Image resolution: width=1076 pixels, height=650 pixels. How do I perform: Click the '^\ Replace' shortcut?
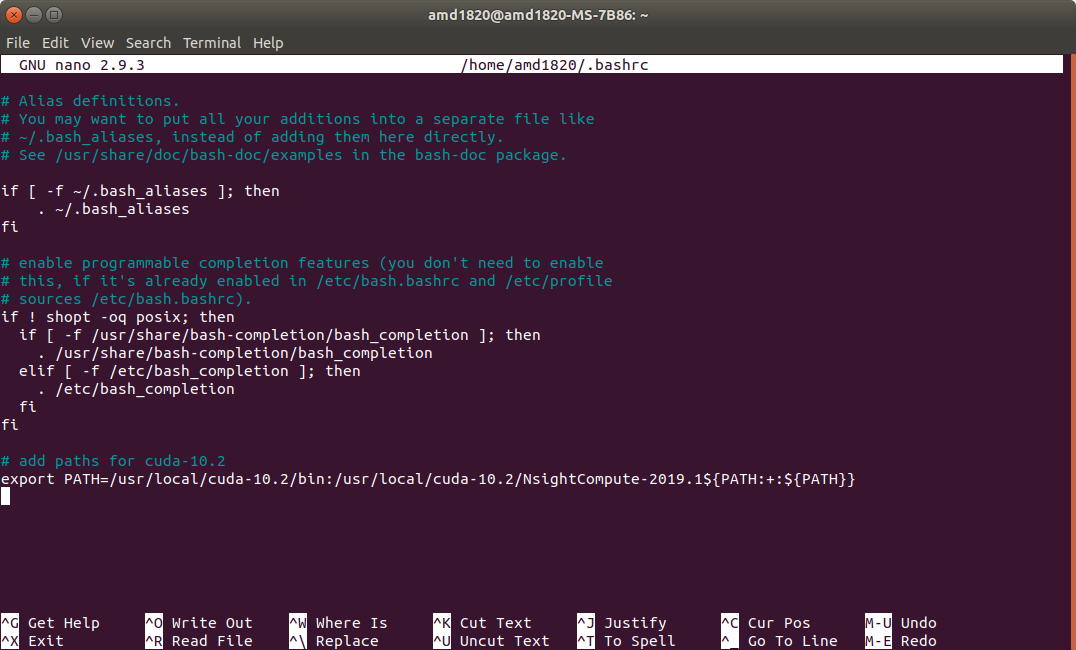coord(334,640)
